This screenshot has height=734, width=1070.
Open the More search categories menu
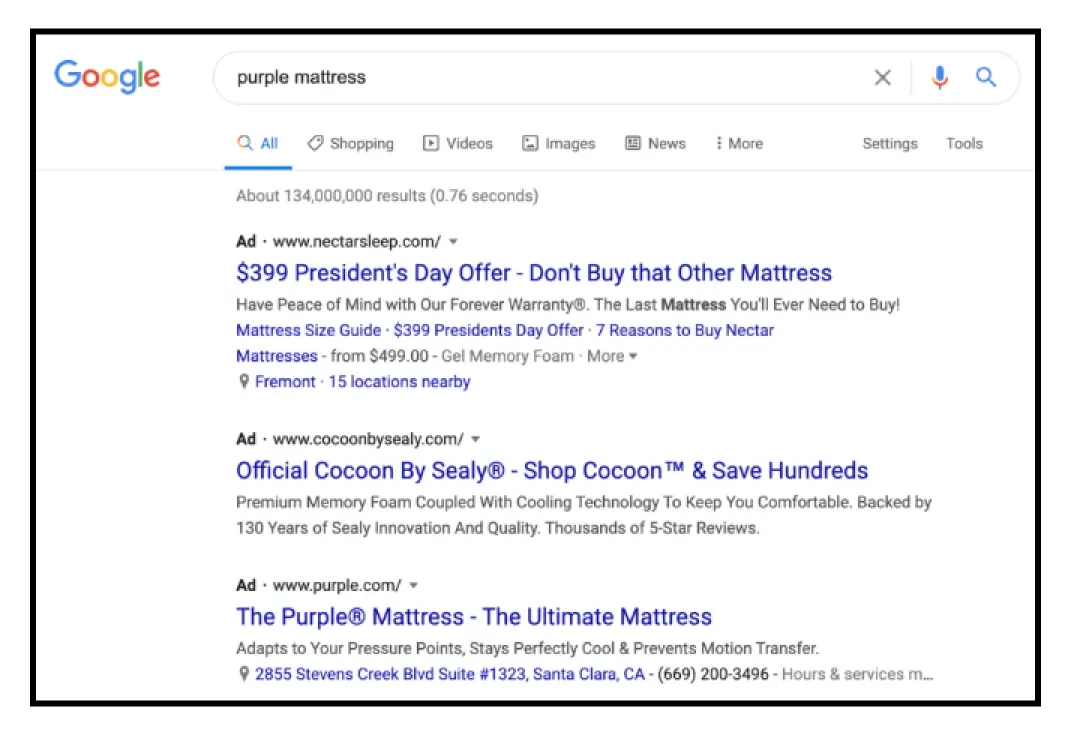pos(740,143)
